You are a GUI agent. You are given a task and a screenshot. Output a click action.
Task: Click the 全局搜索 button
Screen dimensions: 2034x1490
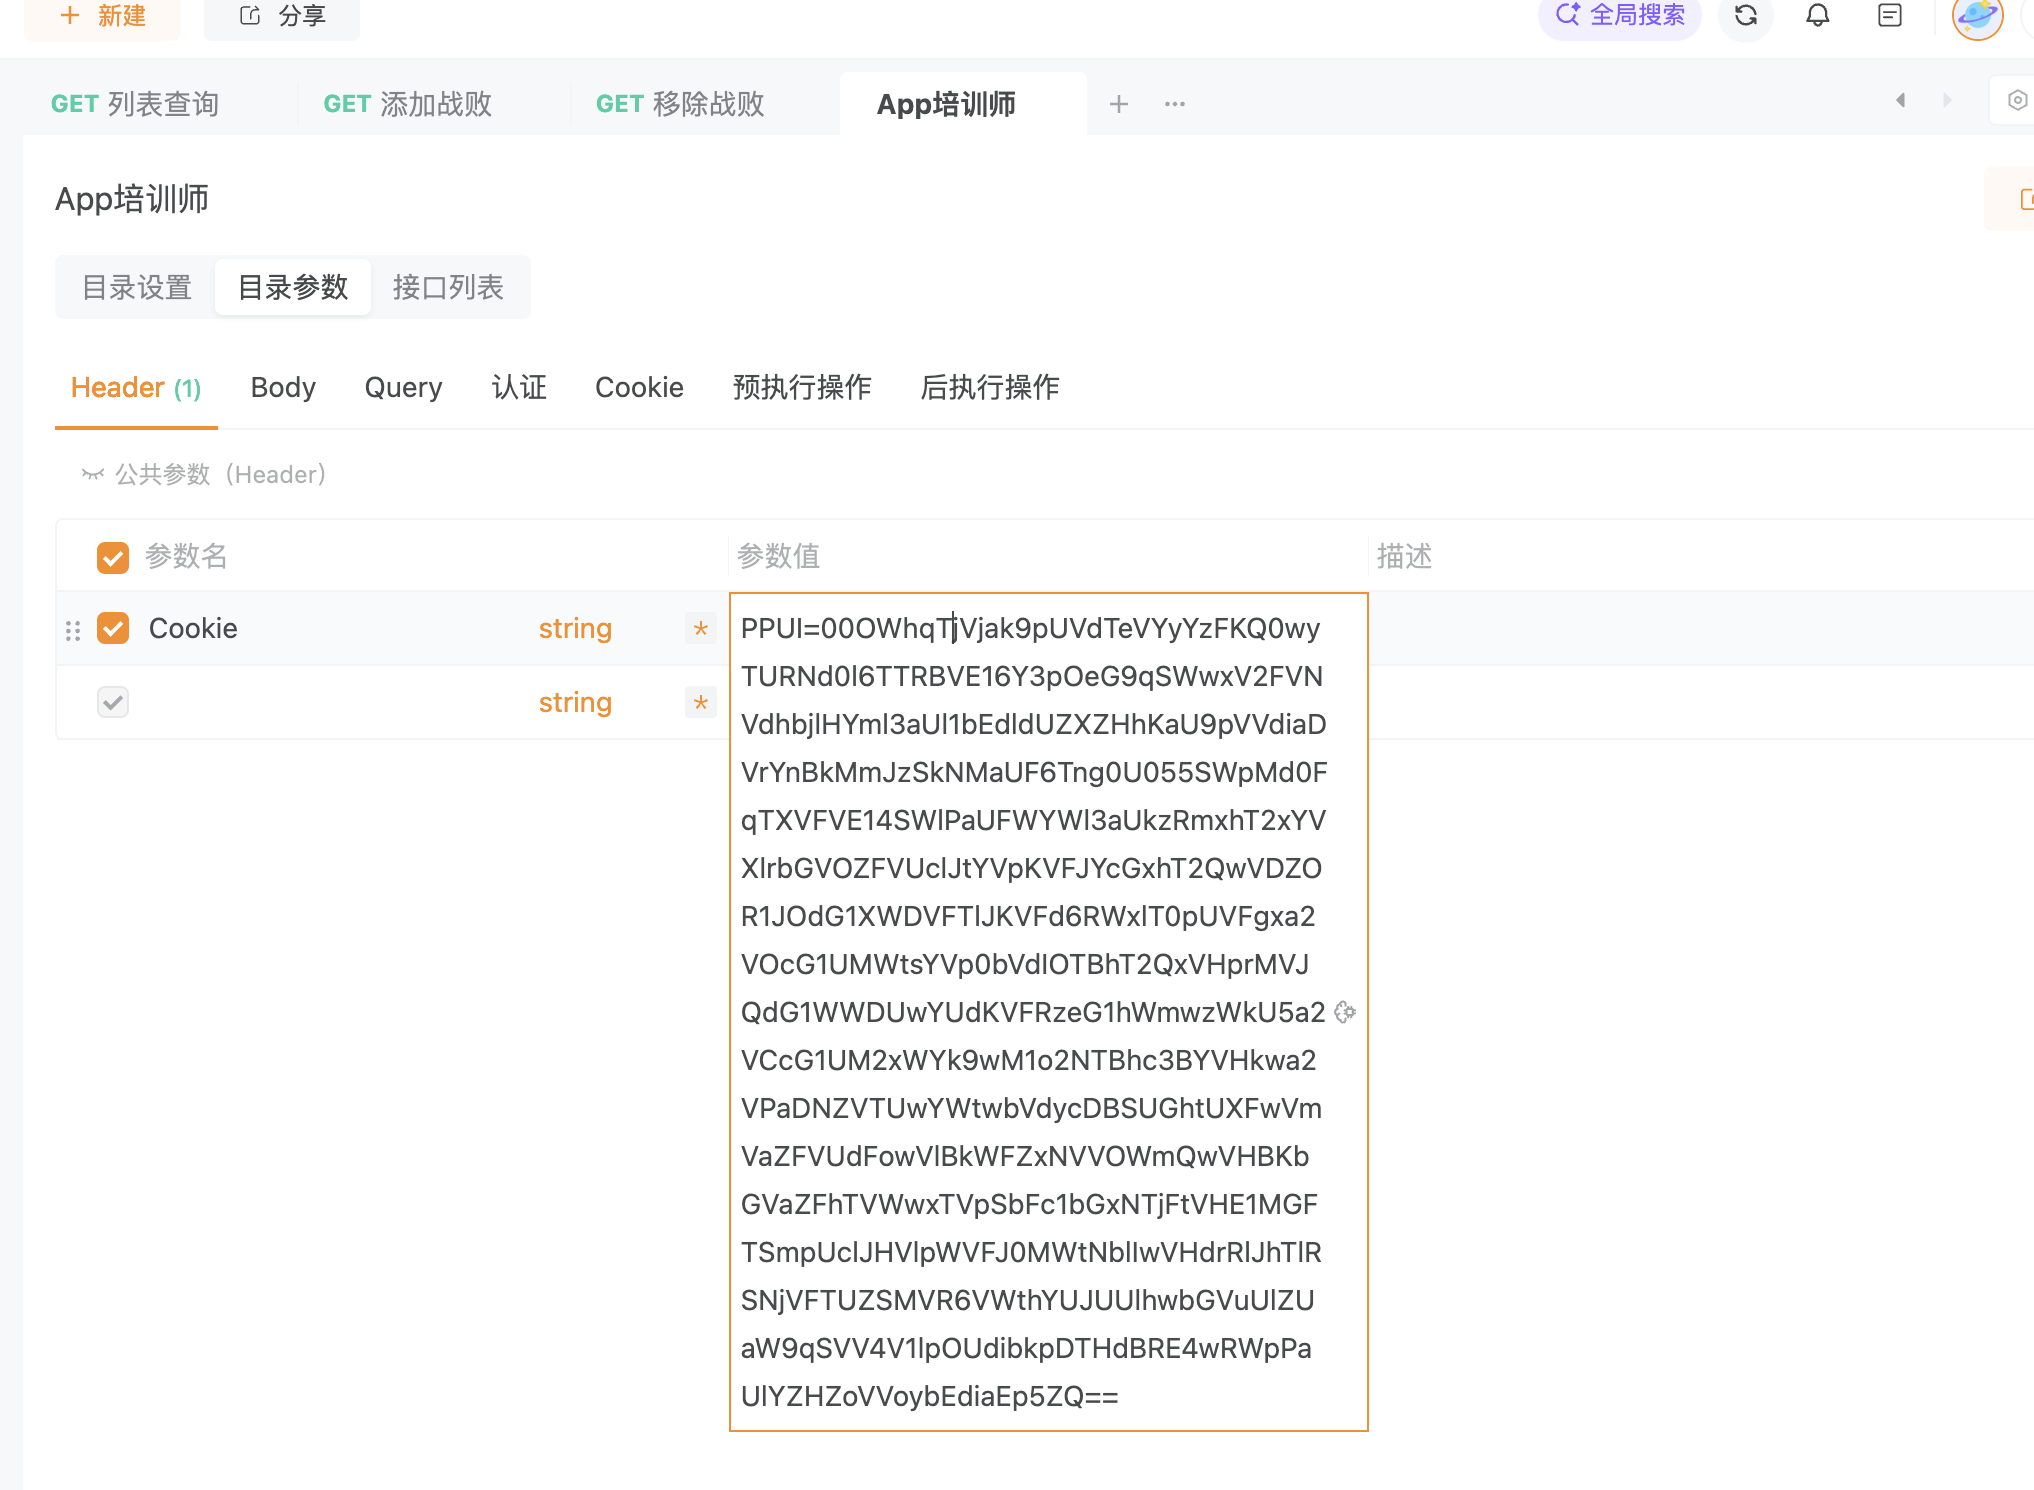(1620, 16)
